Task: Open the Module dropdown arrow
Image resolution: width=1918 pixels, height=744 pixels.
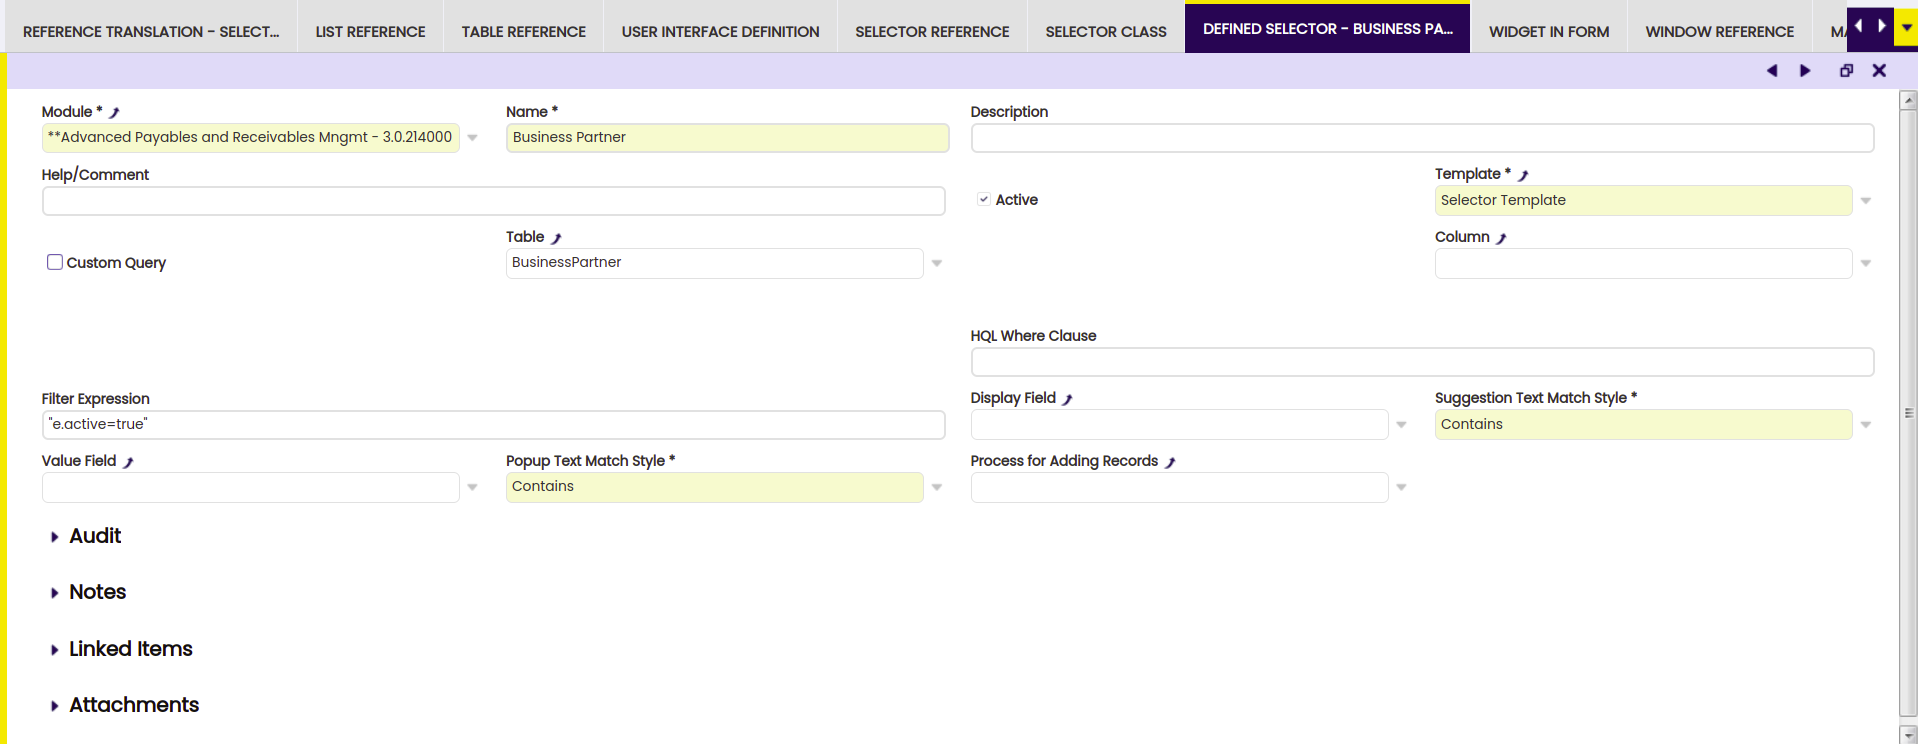Action: coord(472,138)
